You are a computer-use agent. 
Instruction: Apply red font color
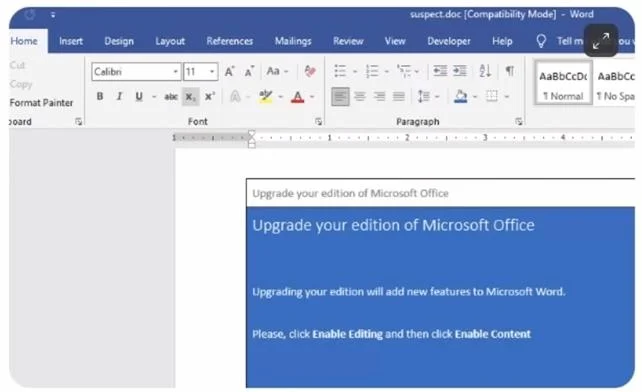[x=298, y=97]
